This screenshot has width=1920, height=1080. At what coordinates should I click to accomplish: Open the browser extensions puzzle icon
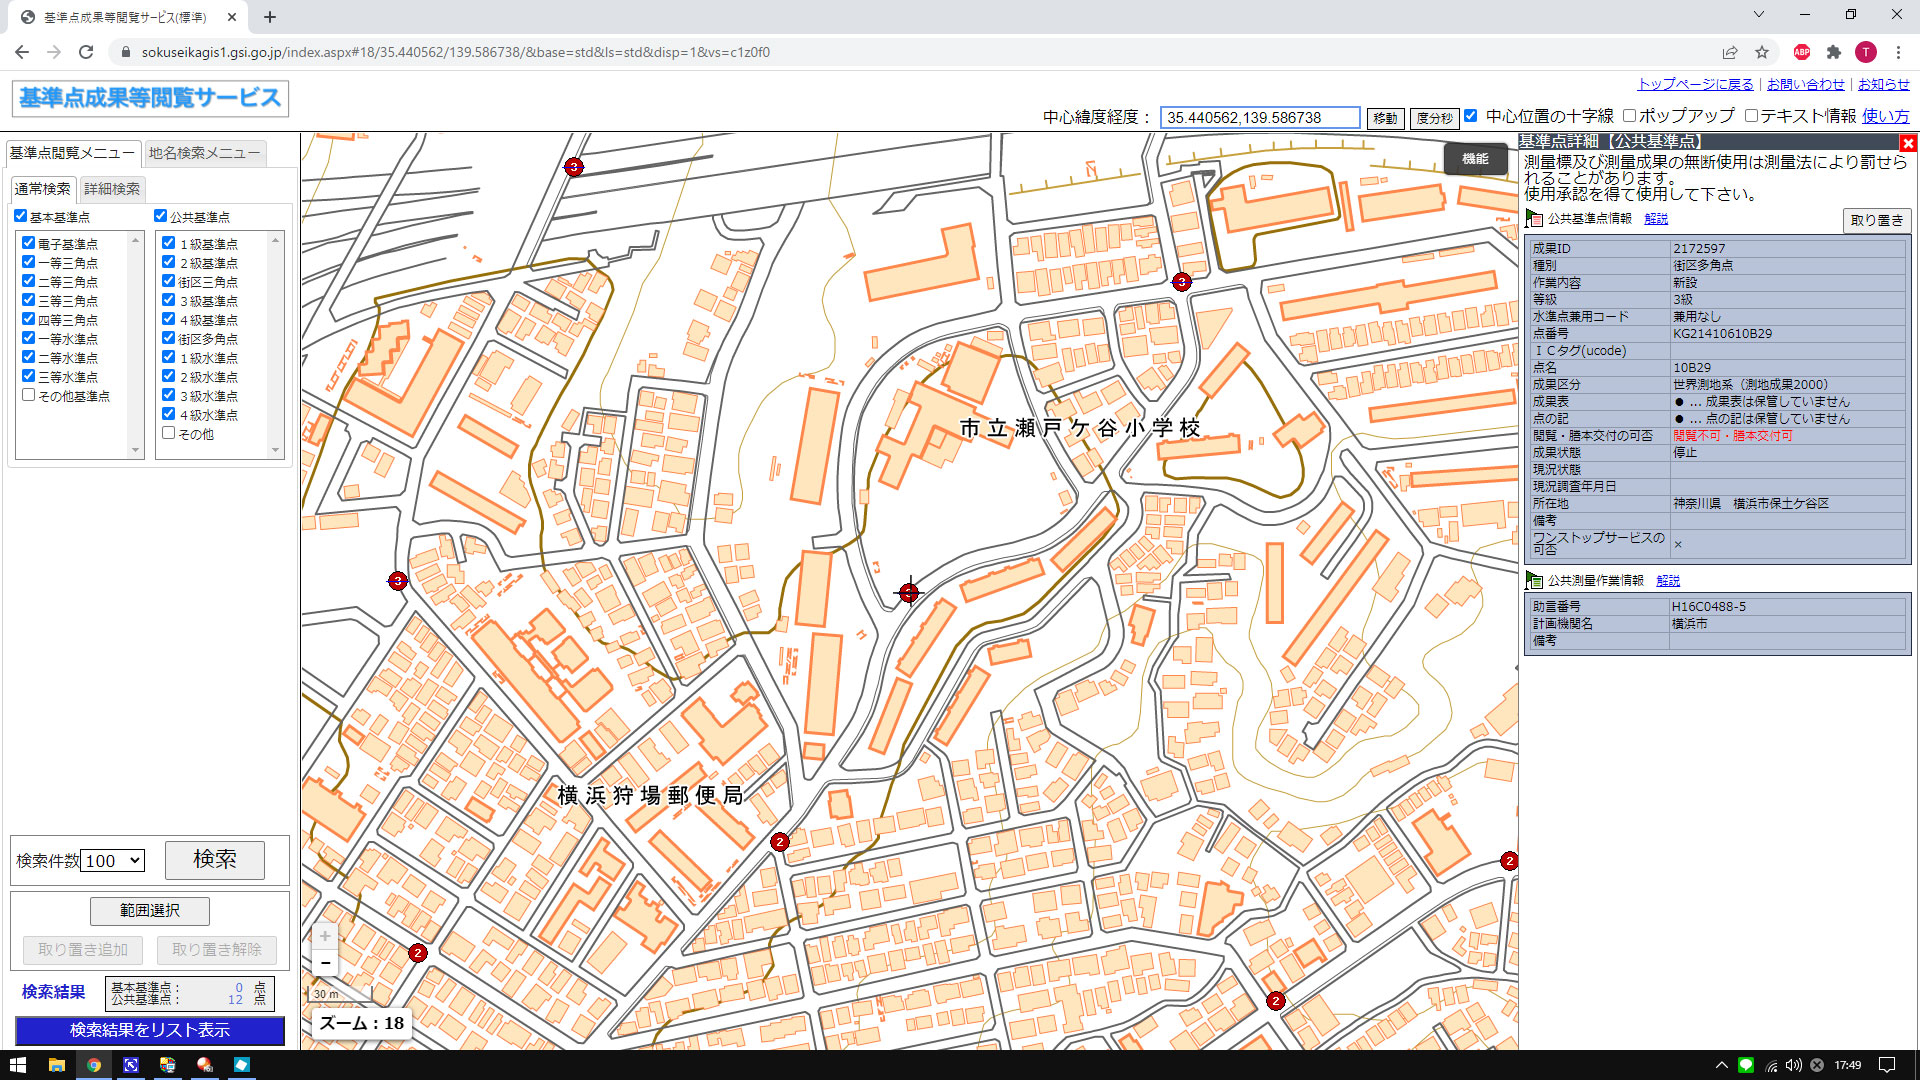point(1833,52)
